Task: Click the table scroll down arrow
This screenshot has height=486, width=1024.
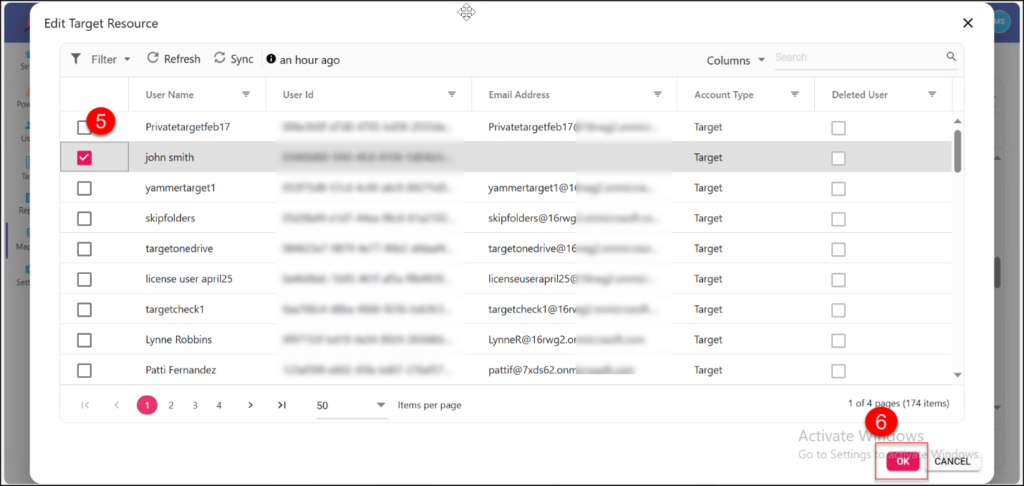Action: [957, 375]
